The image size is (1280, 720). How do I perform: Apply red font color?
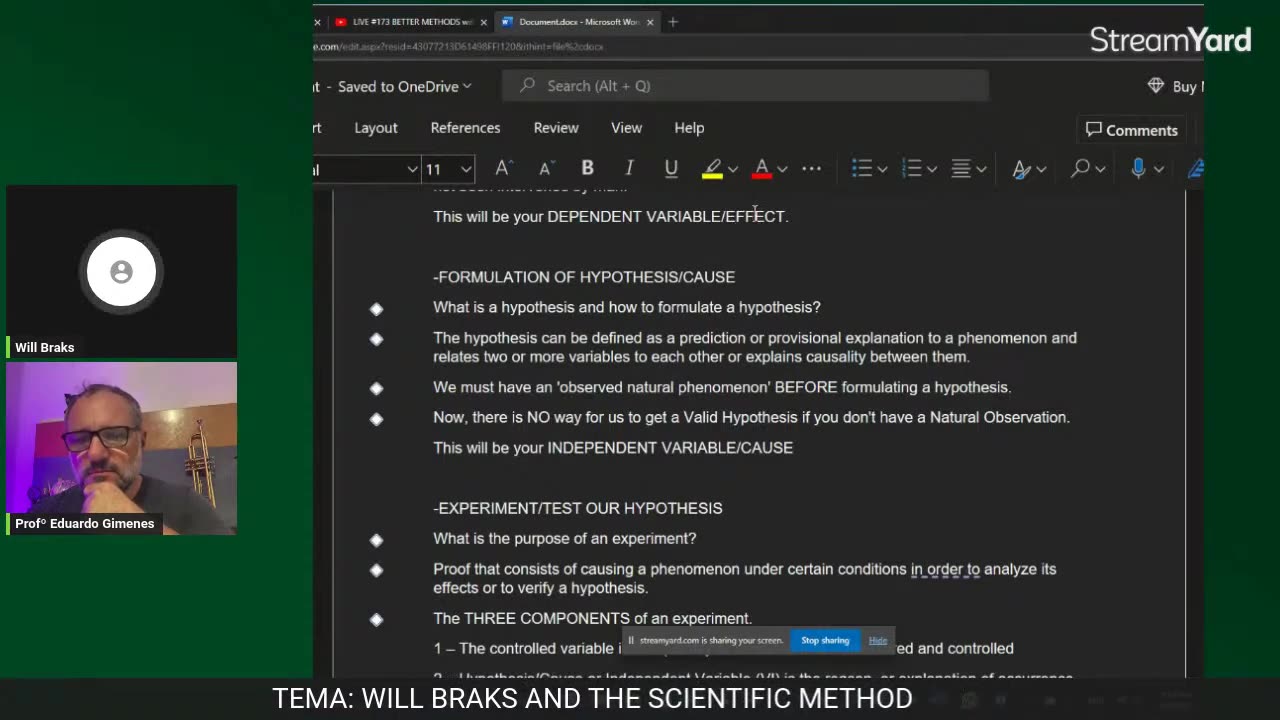click(762, 169)
